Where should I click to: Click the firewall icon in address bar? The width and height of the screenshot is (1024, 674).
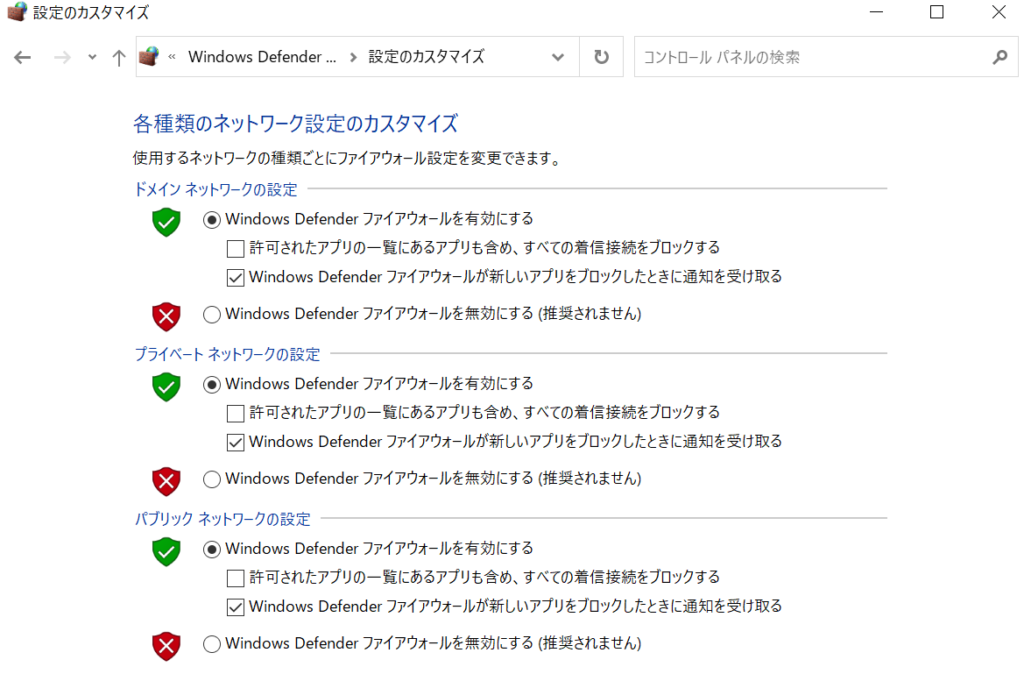click(149, 56)
